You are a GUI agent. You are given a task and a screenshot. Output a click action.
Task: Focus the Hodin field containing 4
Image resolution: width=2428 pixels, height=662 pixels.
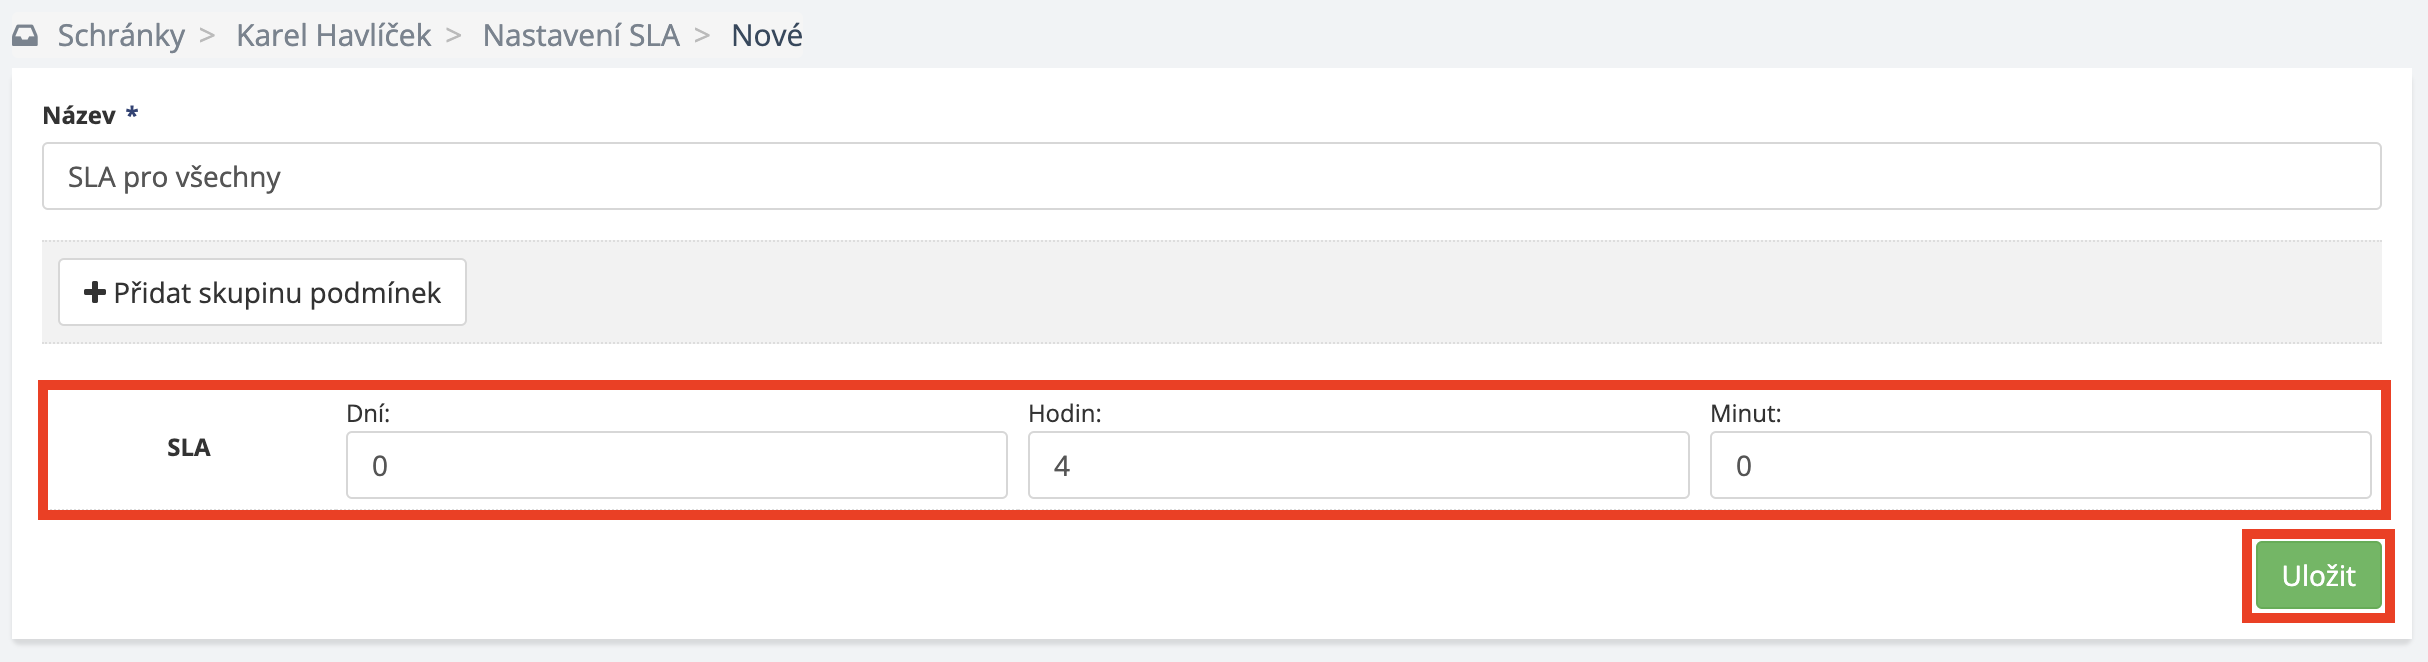tap(1358, 465)
